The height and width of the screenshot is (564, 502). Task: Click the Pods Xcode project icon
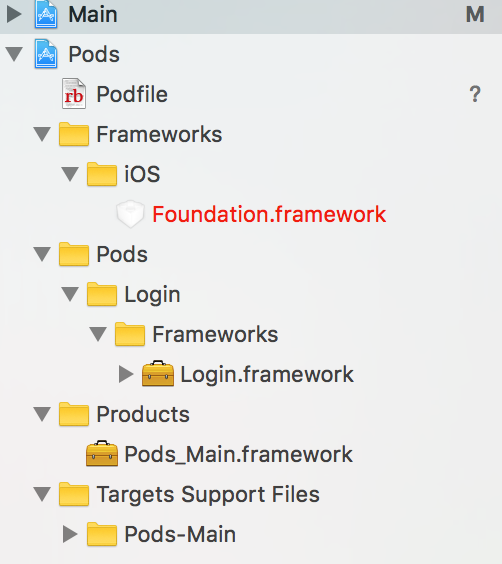[46, 54]
